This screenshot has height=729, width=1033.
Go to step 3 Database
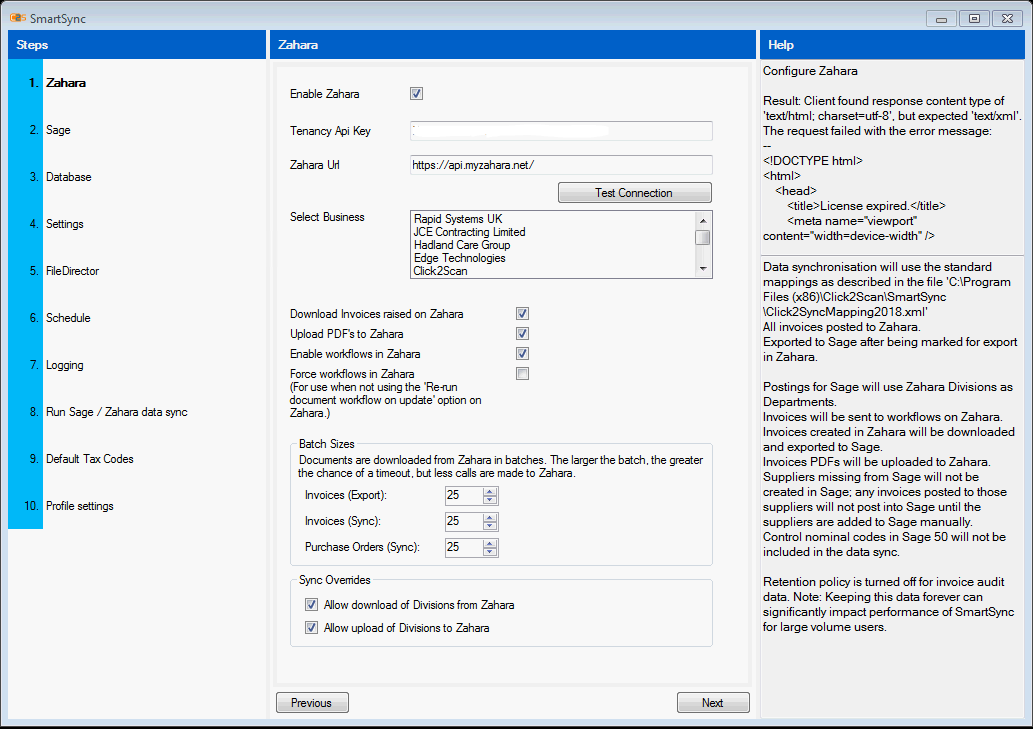(69, 176)
